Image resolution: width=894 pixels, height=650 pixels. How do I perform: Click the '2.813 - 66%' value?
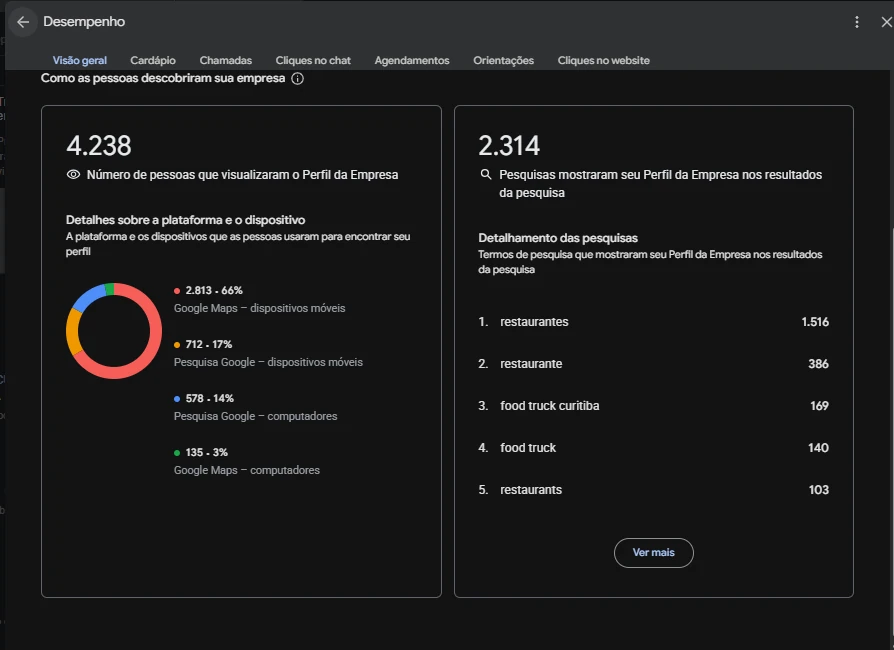click(x=214, y=290)
